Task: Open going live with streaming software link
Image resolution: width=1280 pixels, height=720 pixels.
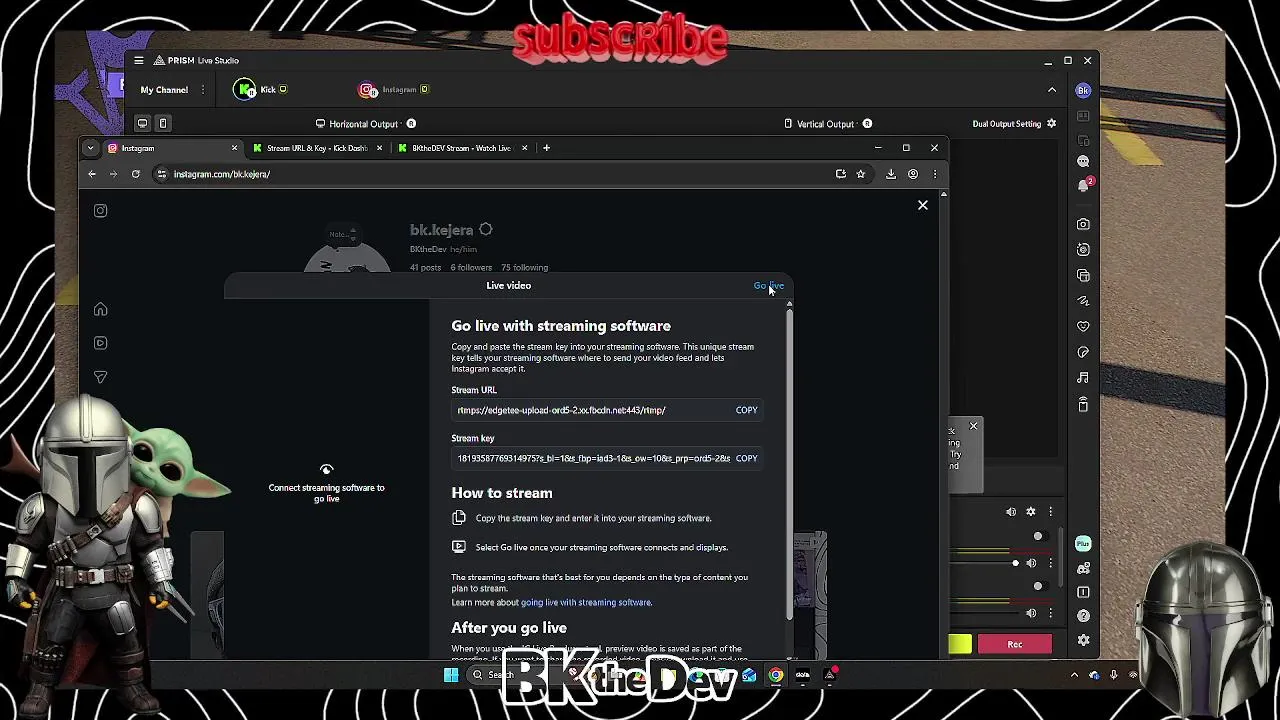Action: coord(586,602)
